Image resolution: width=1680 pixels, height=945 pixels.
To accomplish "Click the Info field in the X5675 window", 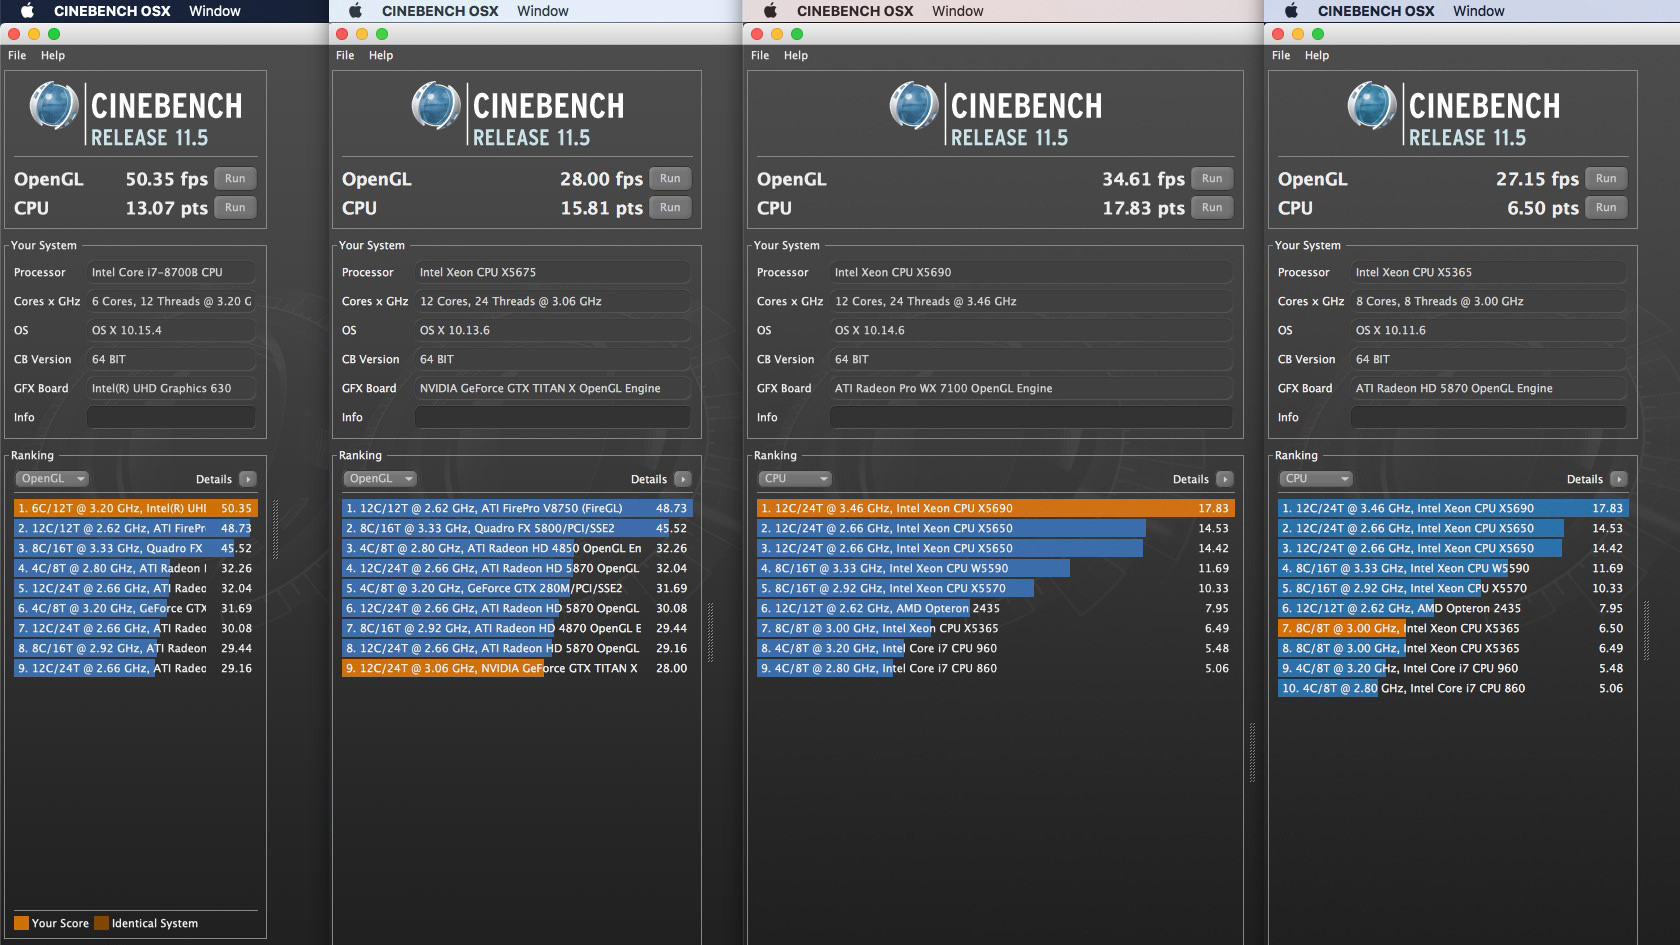I will pos(553,418).
